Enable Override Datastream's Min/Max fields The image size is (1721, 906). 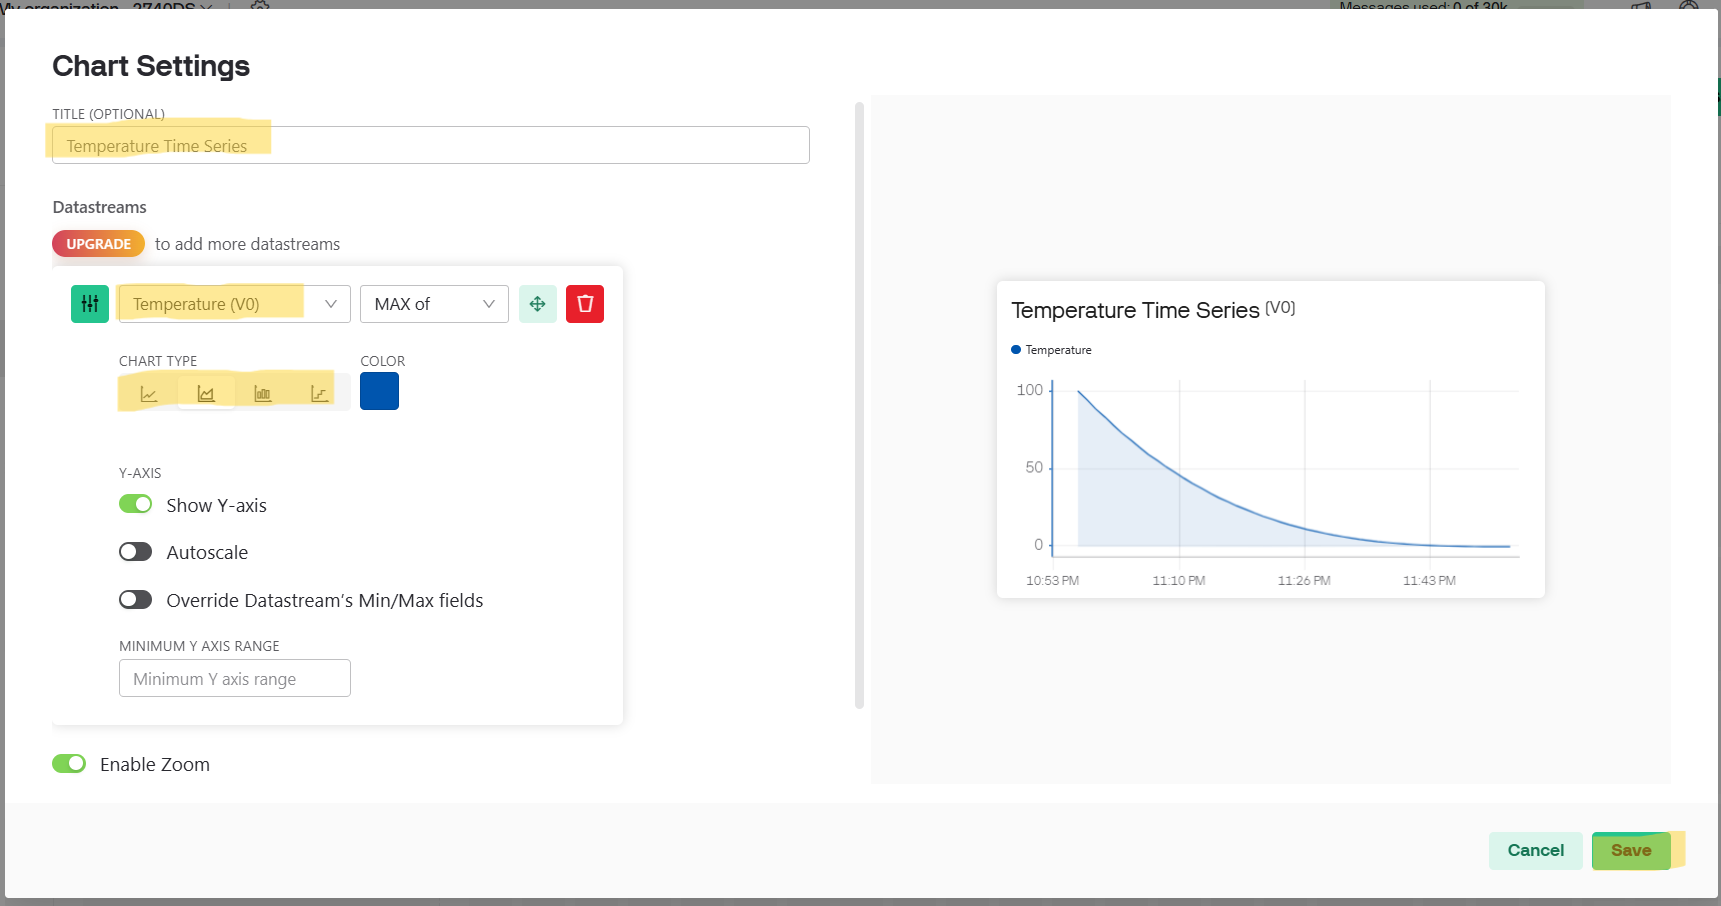point(135,600)
